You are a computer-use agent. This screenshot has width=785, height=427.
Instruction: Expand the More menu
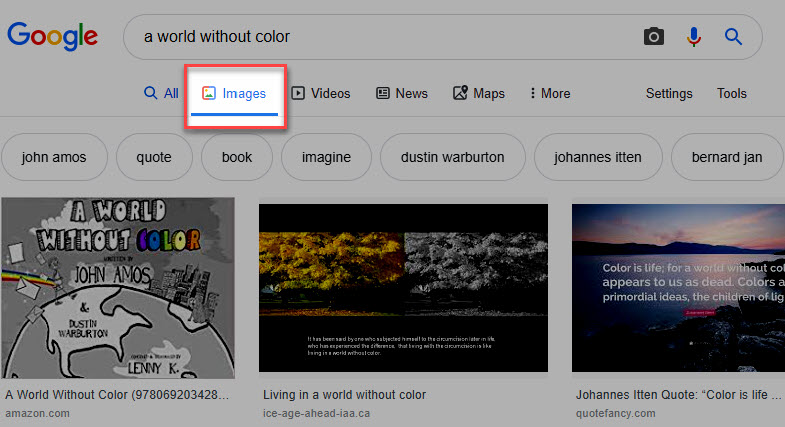(549, 93)
